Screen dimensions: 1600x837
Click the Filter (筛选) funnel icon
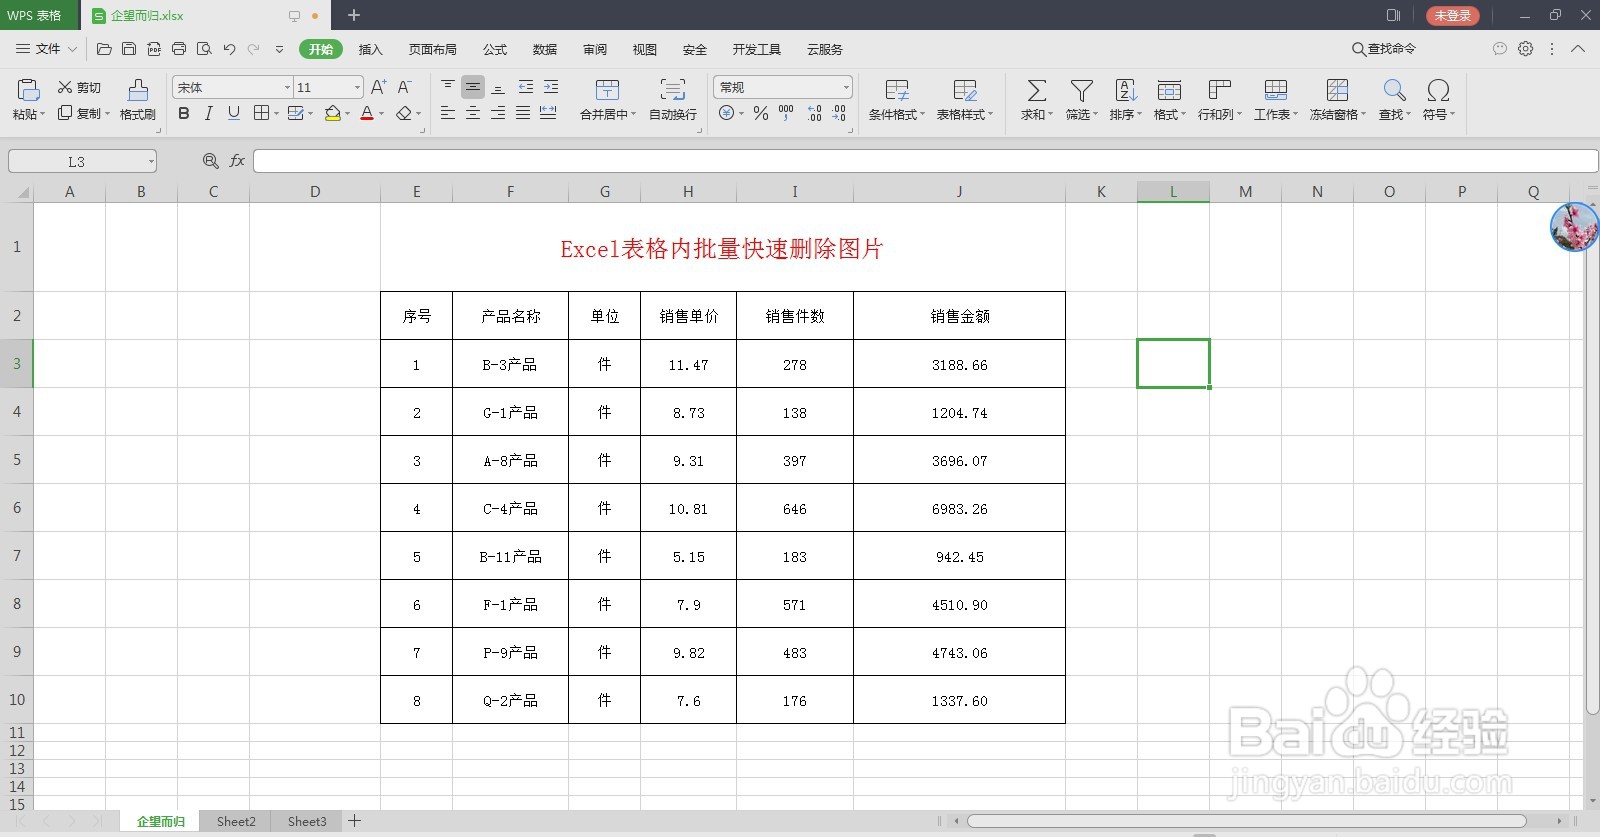pos(1081,90)
